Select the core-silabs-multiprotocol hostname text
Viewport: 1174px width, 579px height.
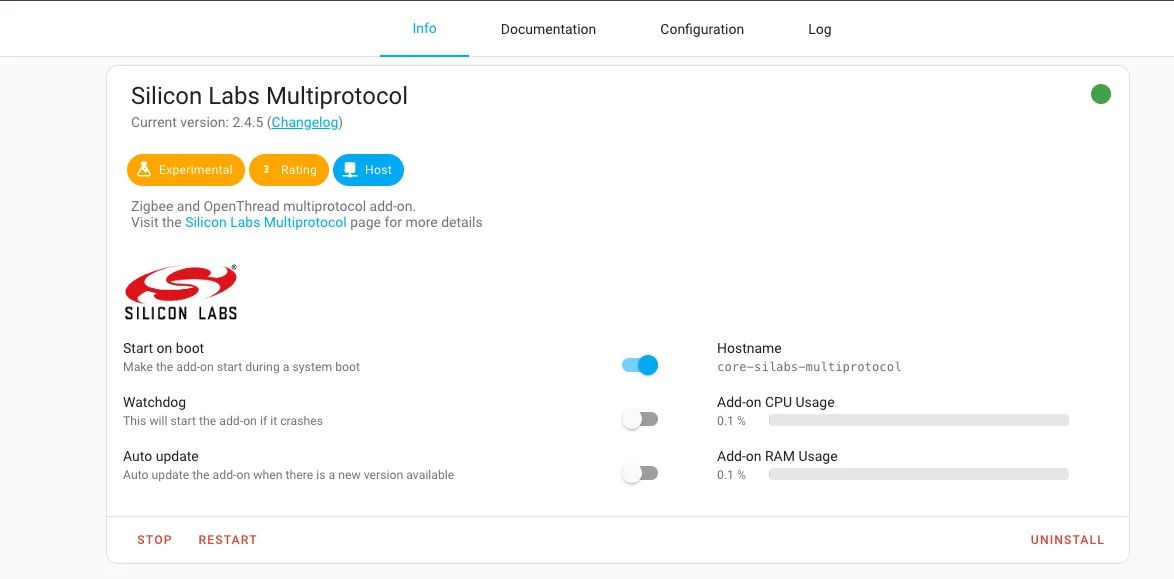click(x=809, y=367)
